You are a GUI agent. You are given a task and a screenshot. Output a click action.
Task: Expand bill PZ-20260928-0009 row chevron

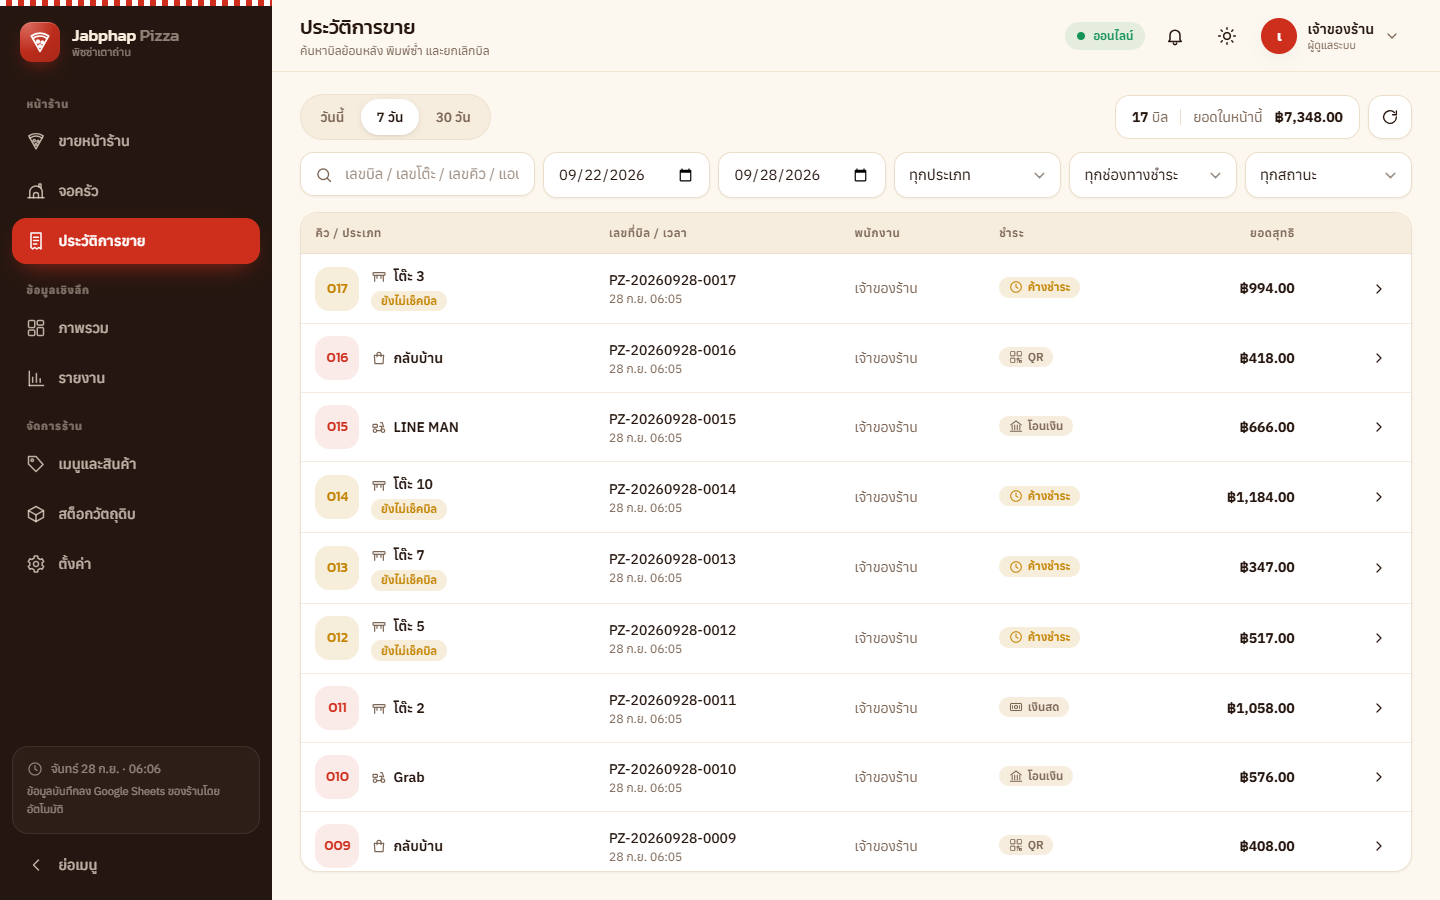pos(1379,846)
